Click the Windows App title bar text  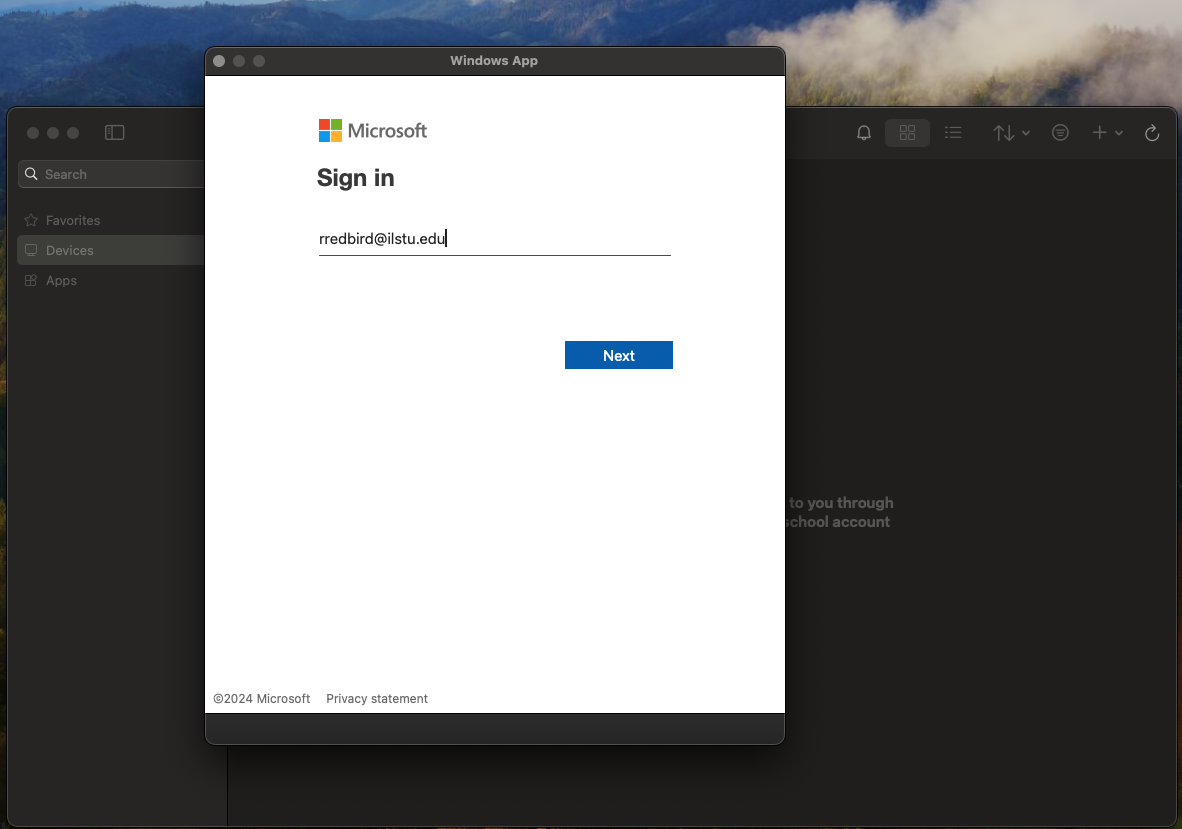point(494,60)
